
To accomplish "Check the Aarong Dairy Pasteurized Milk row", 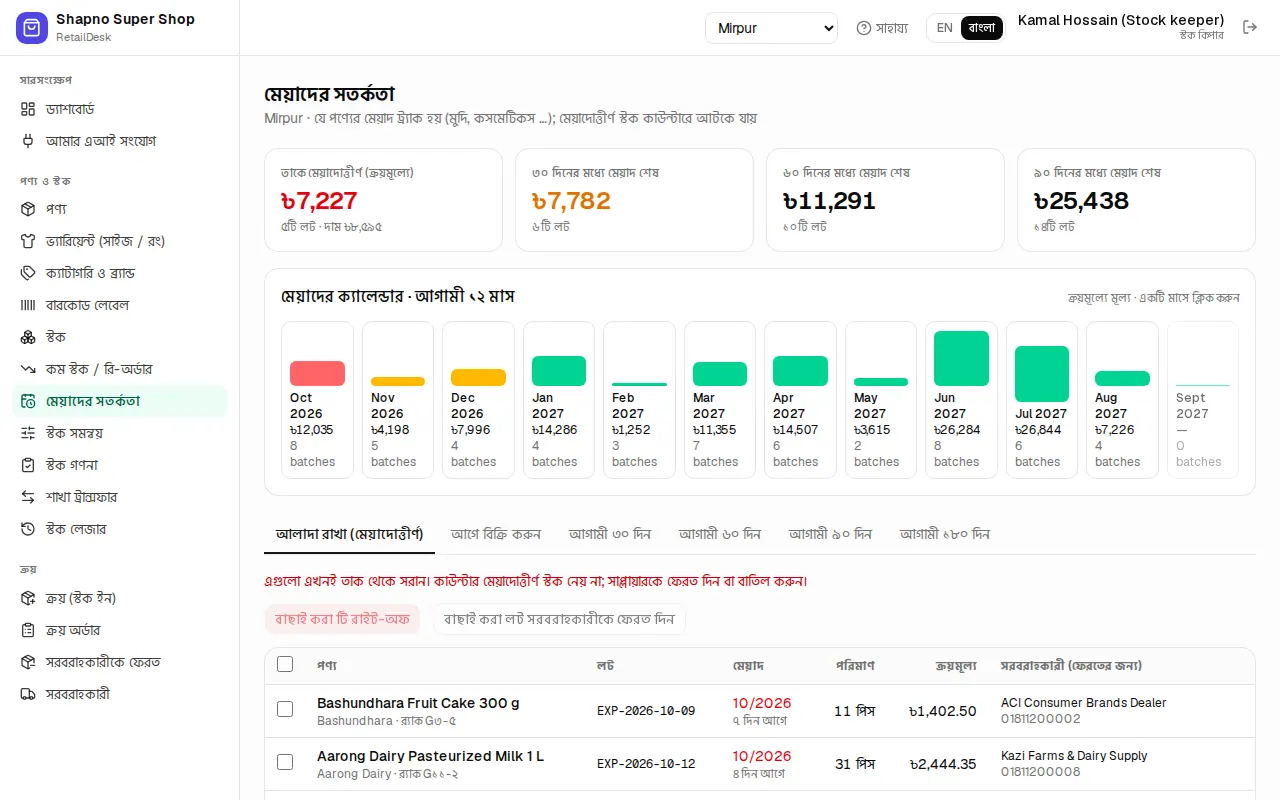I will pyautogui.click(x=285, y=762).
